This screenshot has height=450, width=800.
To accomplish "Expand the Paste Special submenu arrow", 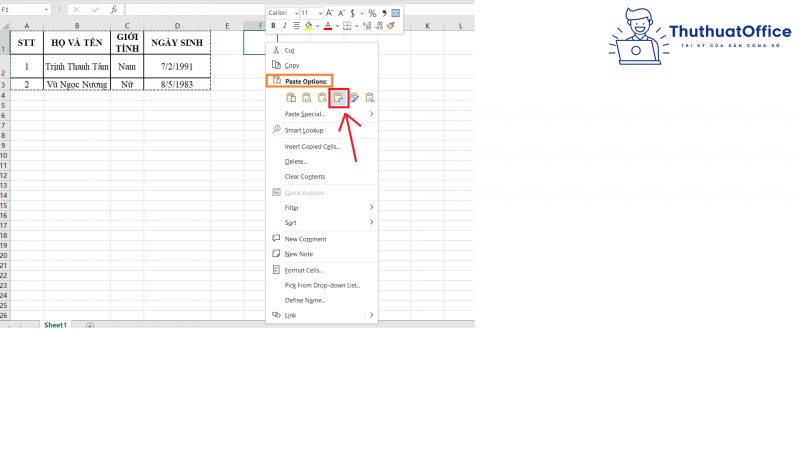I will coord(371,114).
